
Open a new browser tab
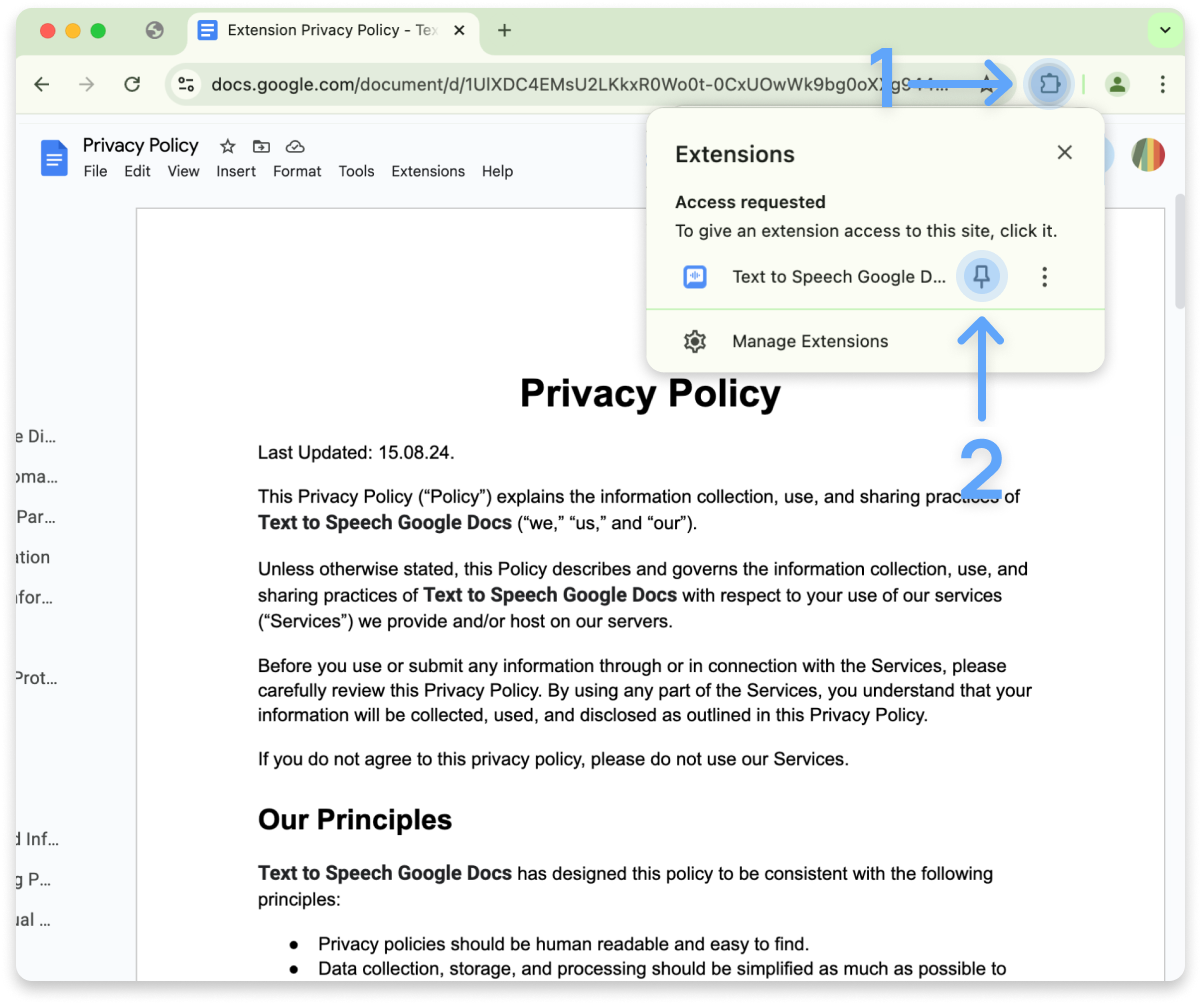(x=504, y=30)
